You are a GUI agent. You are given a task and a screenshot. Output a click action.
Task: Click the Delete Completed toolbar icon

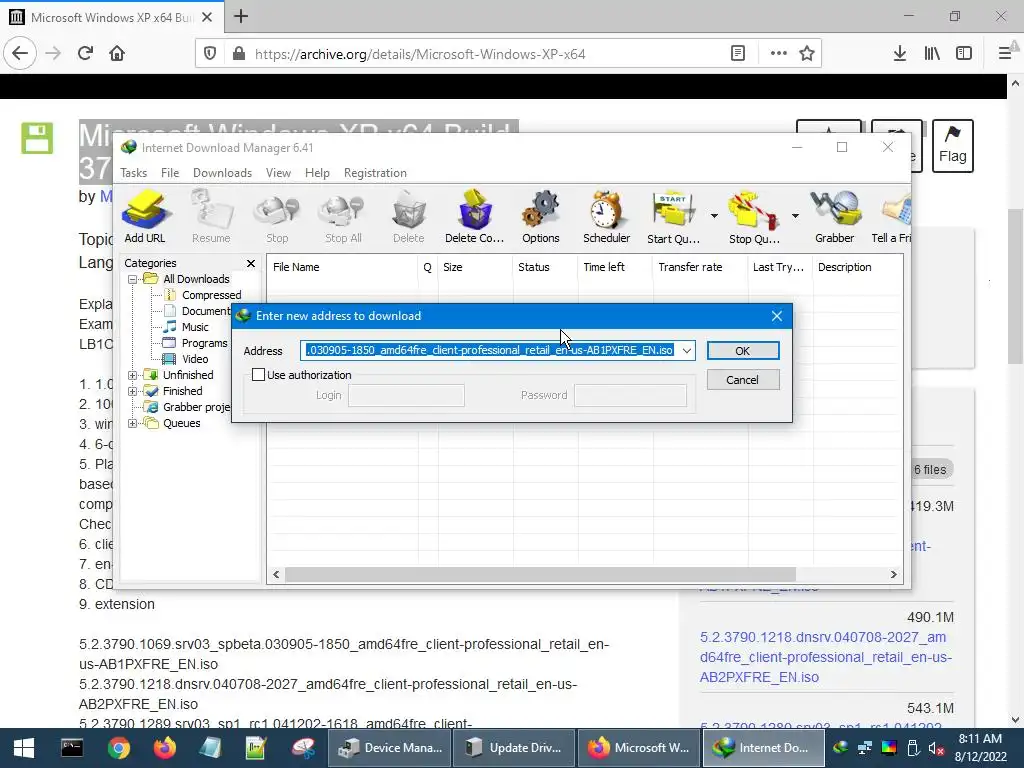point(475,217)
